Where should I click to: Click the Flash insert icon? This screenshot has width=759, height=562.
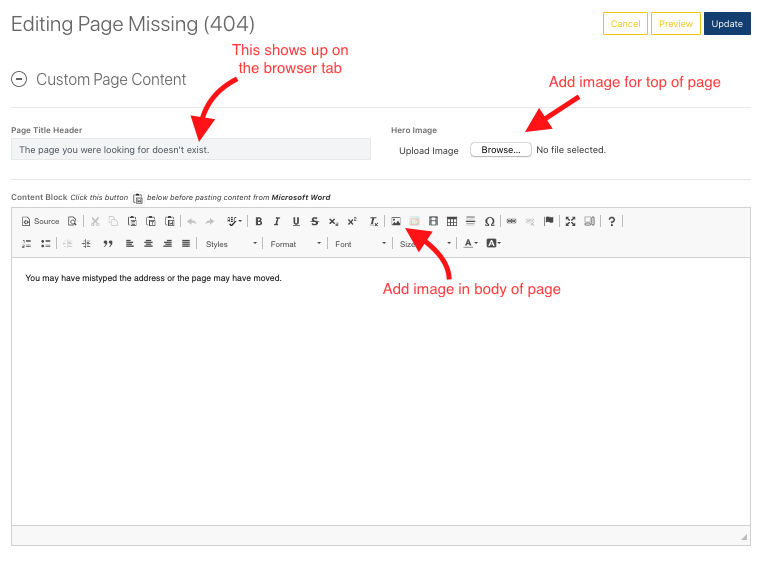414,221
